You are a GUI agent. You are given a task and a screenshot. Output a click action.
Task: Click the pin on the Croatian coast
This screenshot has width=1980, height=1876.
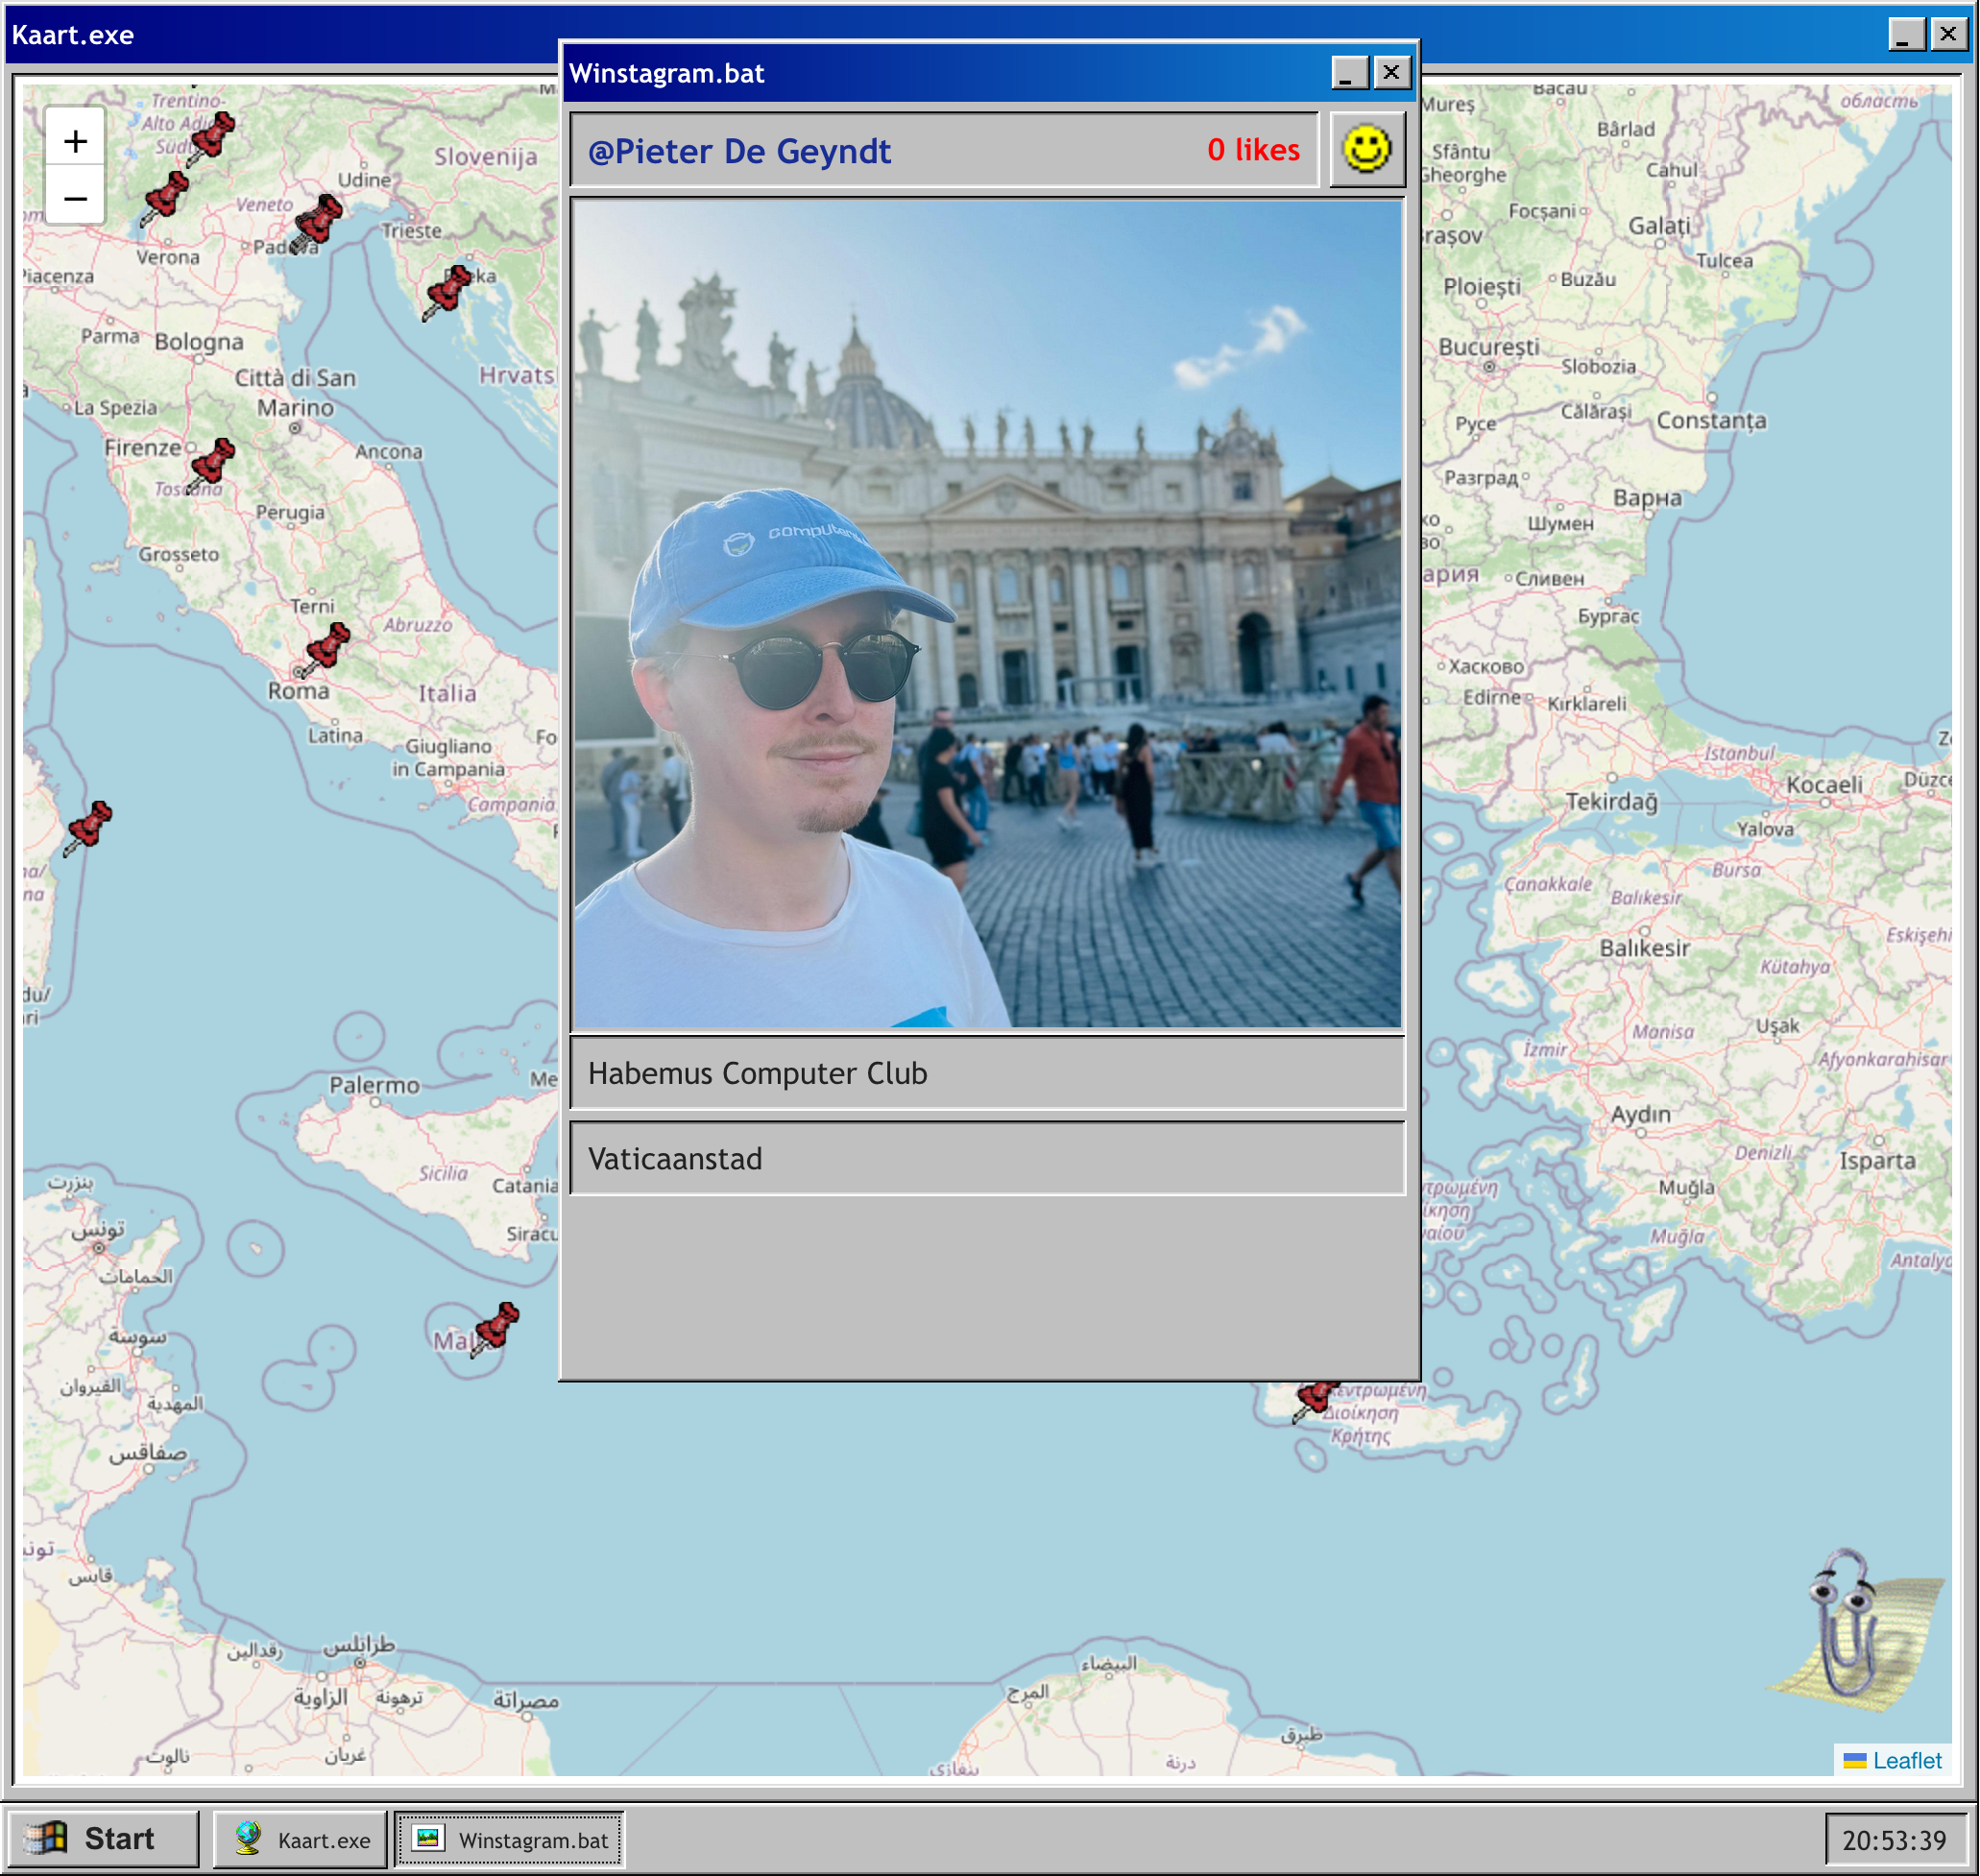click(447, 290)
